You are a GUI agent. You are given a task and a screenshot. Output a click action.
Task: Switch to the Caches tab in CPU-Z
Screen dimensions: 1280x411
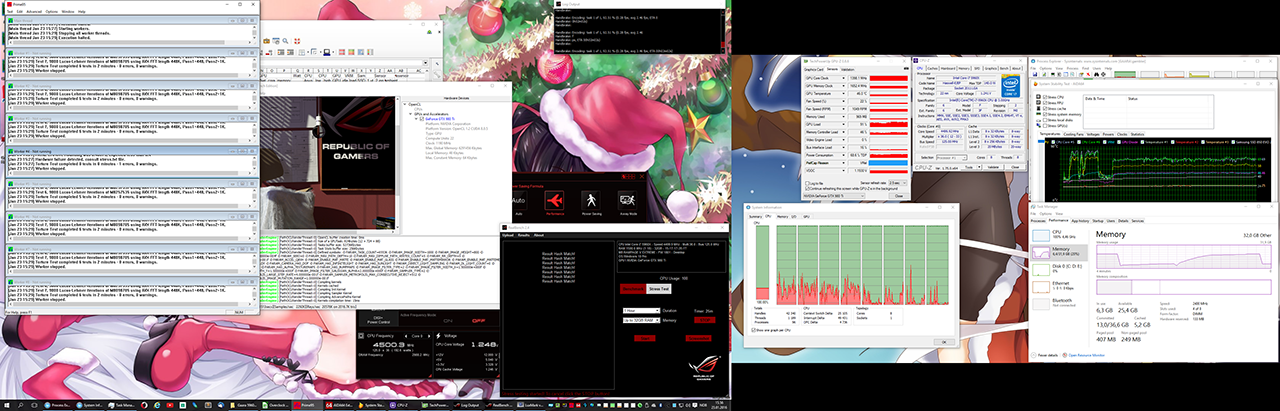pyautogui.click(x=933, y=68)
